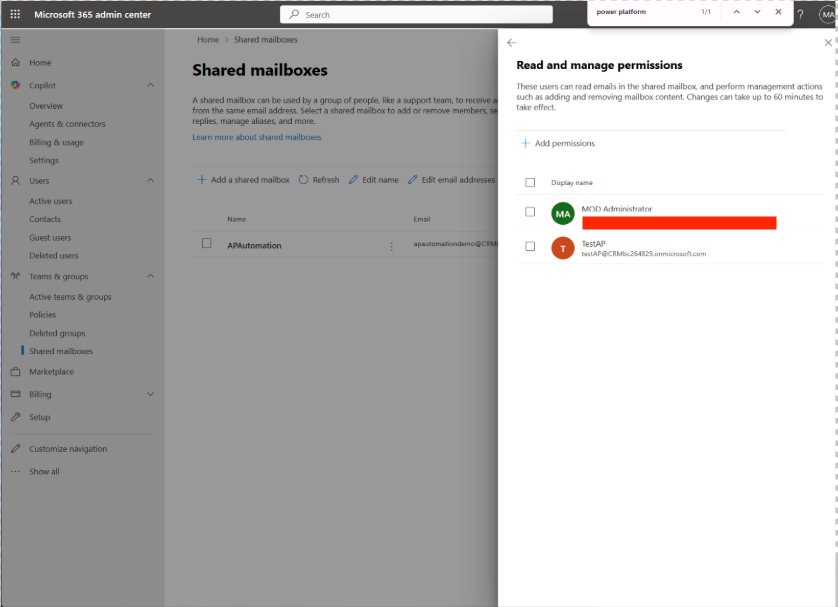Collapse the Copilot navigation section

point(151,86)
